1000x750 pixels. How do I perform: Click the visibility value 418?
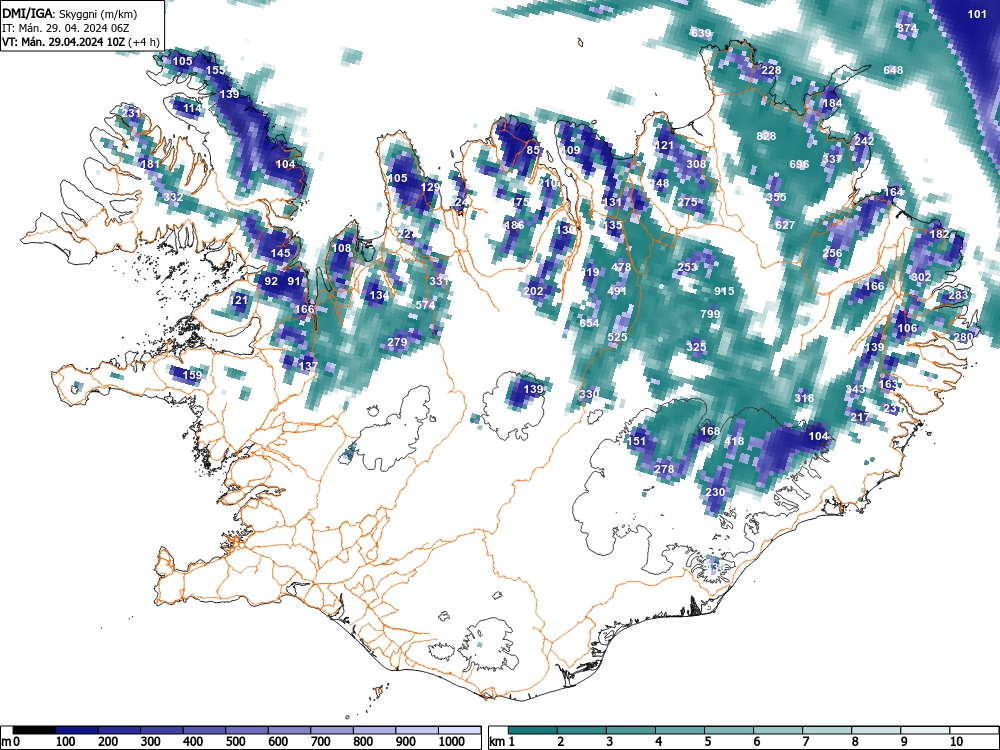[x=735, y=441]
